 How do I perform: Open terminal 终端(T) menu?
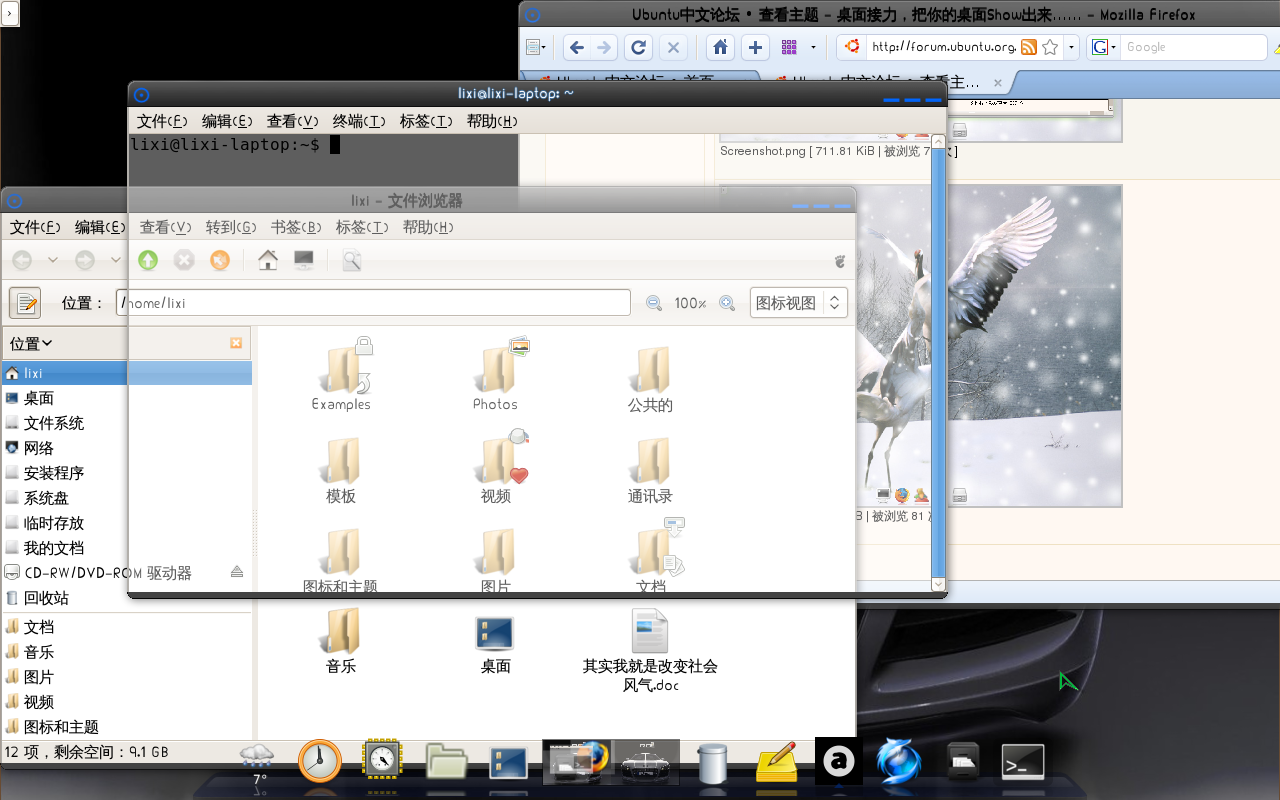pos(359,121)
